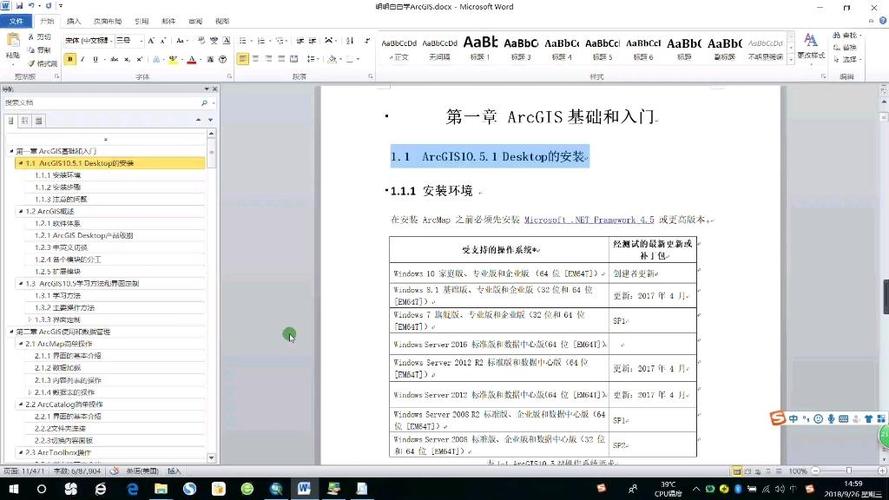Viewport: 889px width, 500px height.
Task: Open the font color dropdown arrow
Action: coord(200,59)
